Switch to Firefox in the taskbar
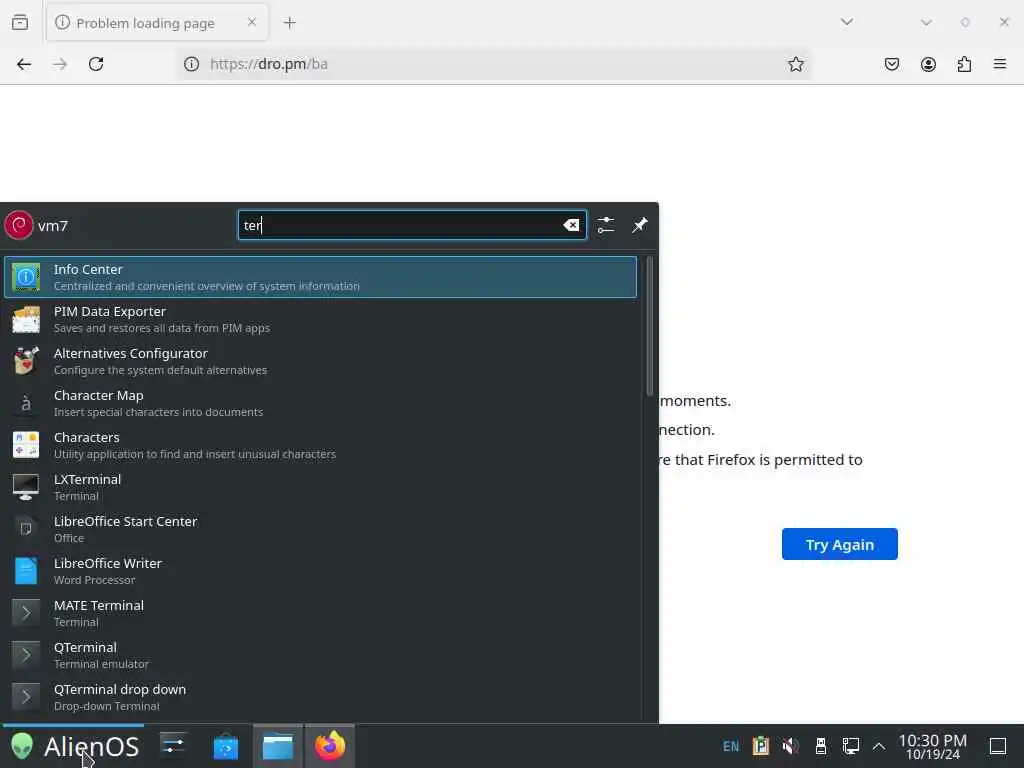Screen dimensions: 1024x768 [x=330, y=746]
